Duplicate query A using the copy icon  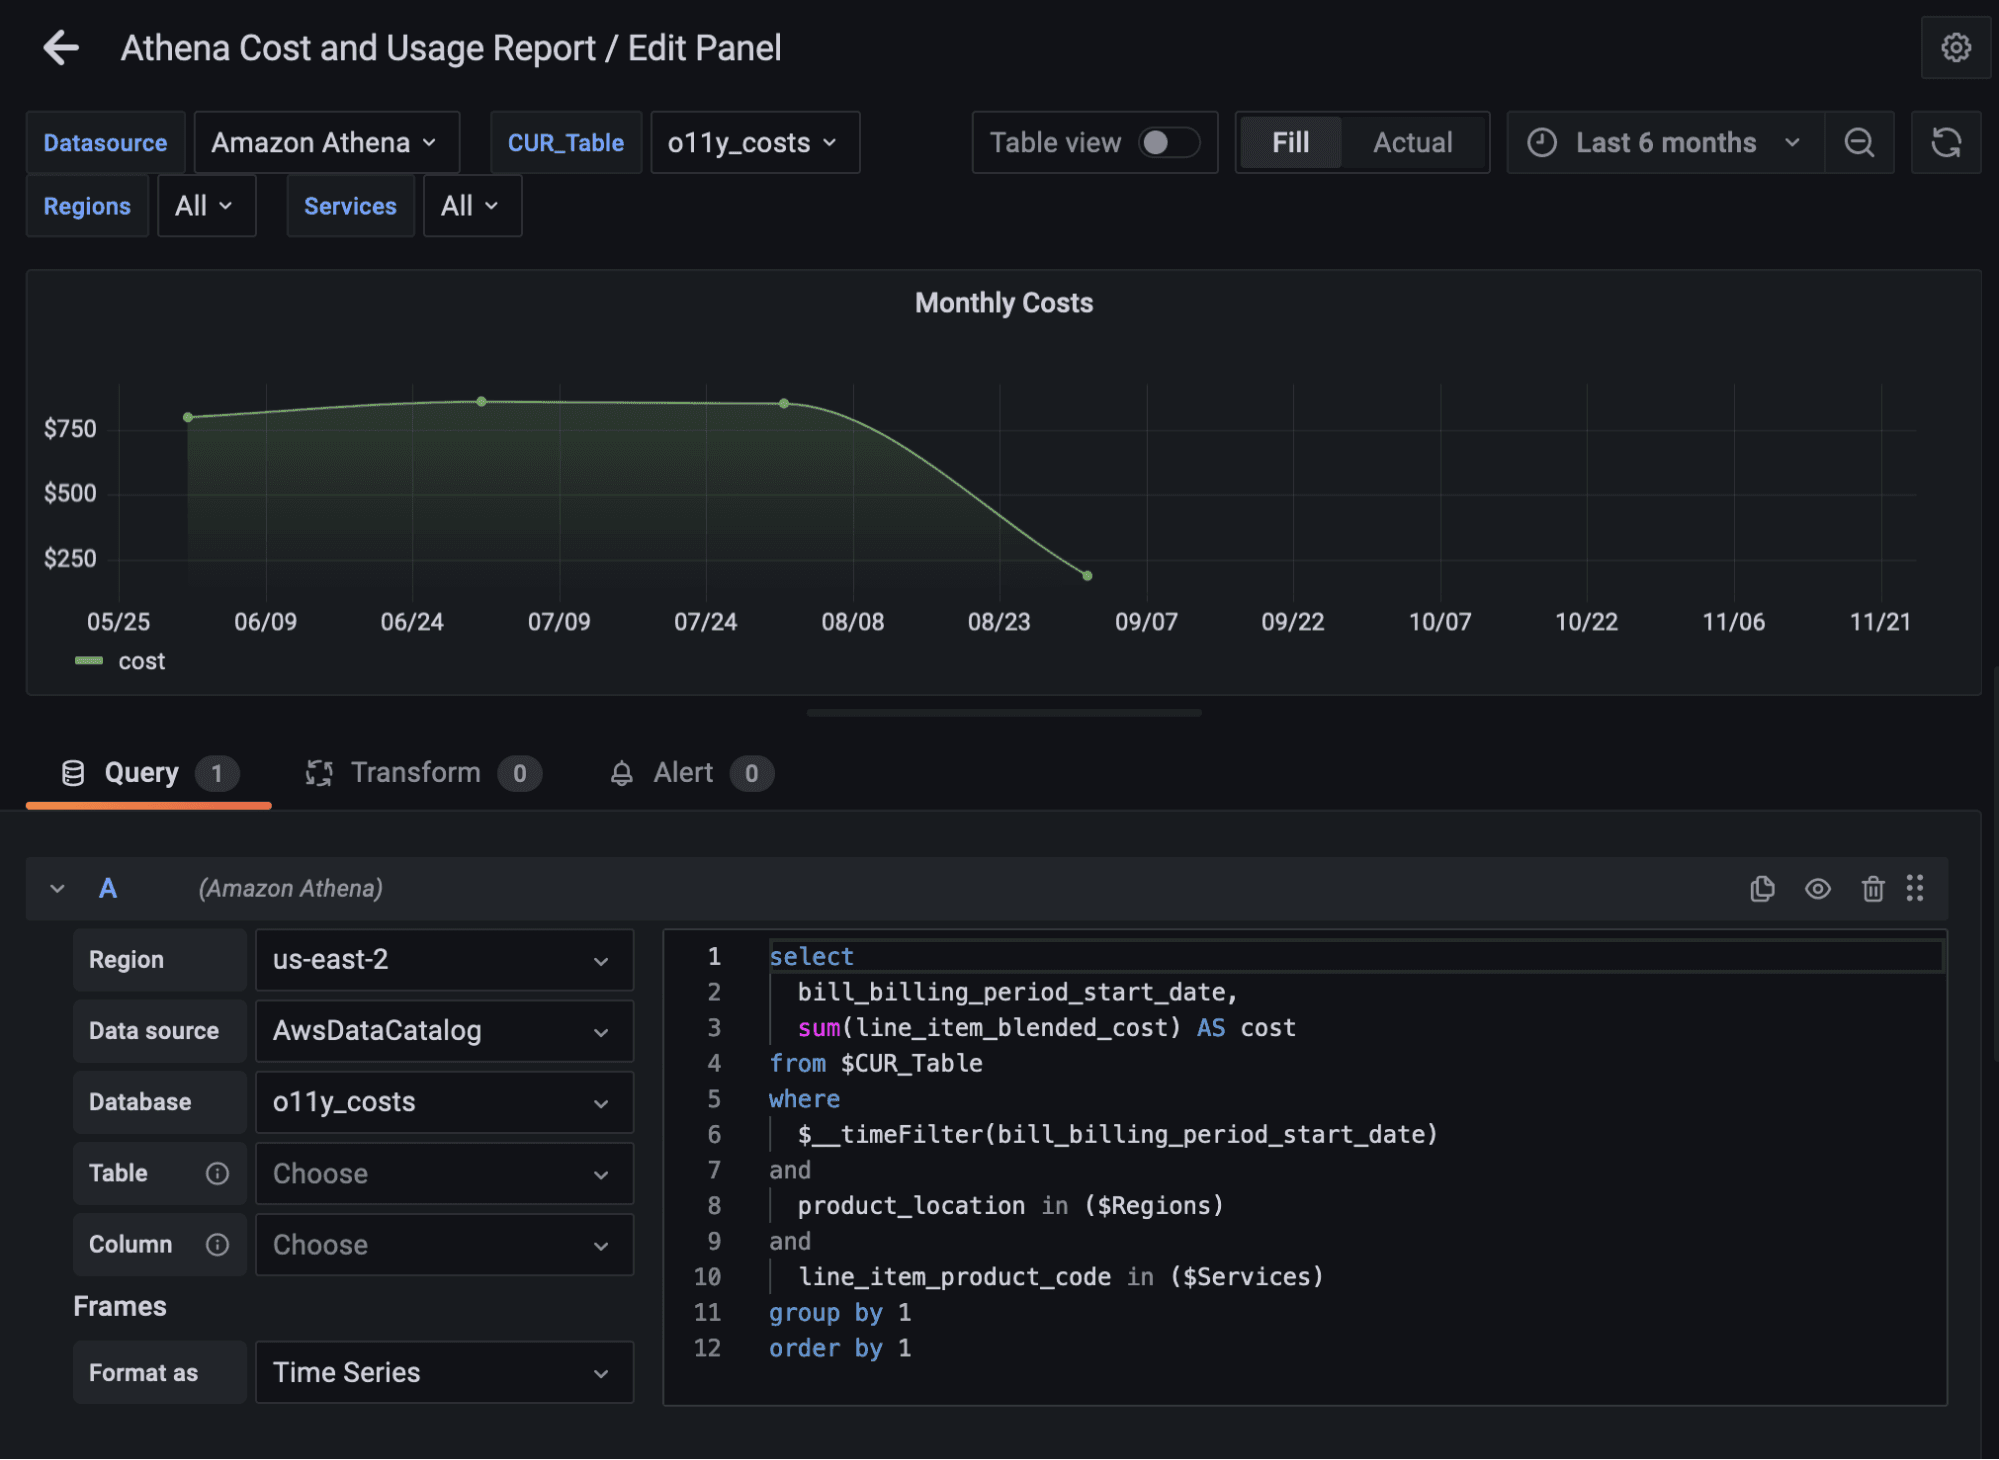click(1763, 888)
